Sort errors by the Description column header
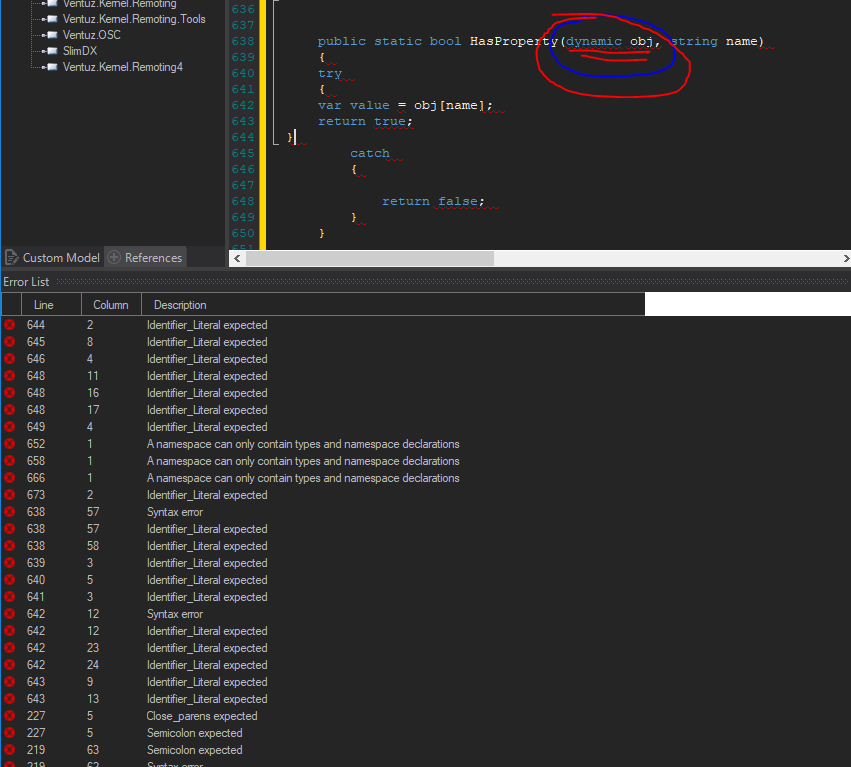This screenshot has width=851, height=767. point(181,305)
